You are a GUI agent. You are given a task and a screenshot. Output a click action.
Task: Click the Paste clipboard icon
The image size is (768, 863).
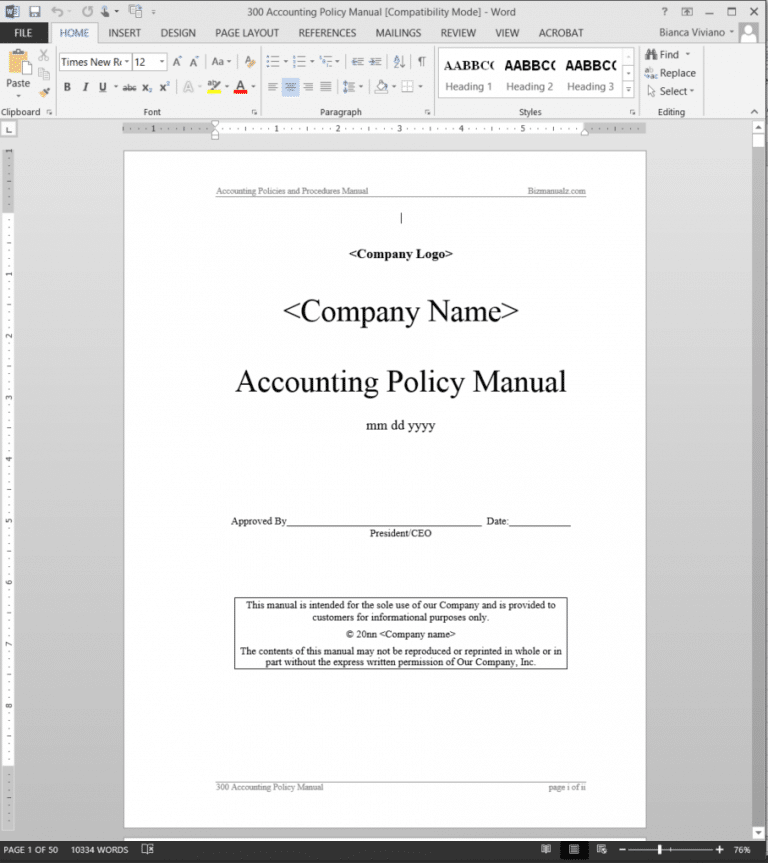tap(18, 62)
